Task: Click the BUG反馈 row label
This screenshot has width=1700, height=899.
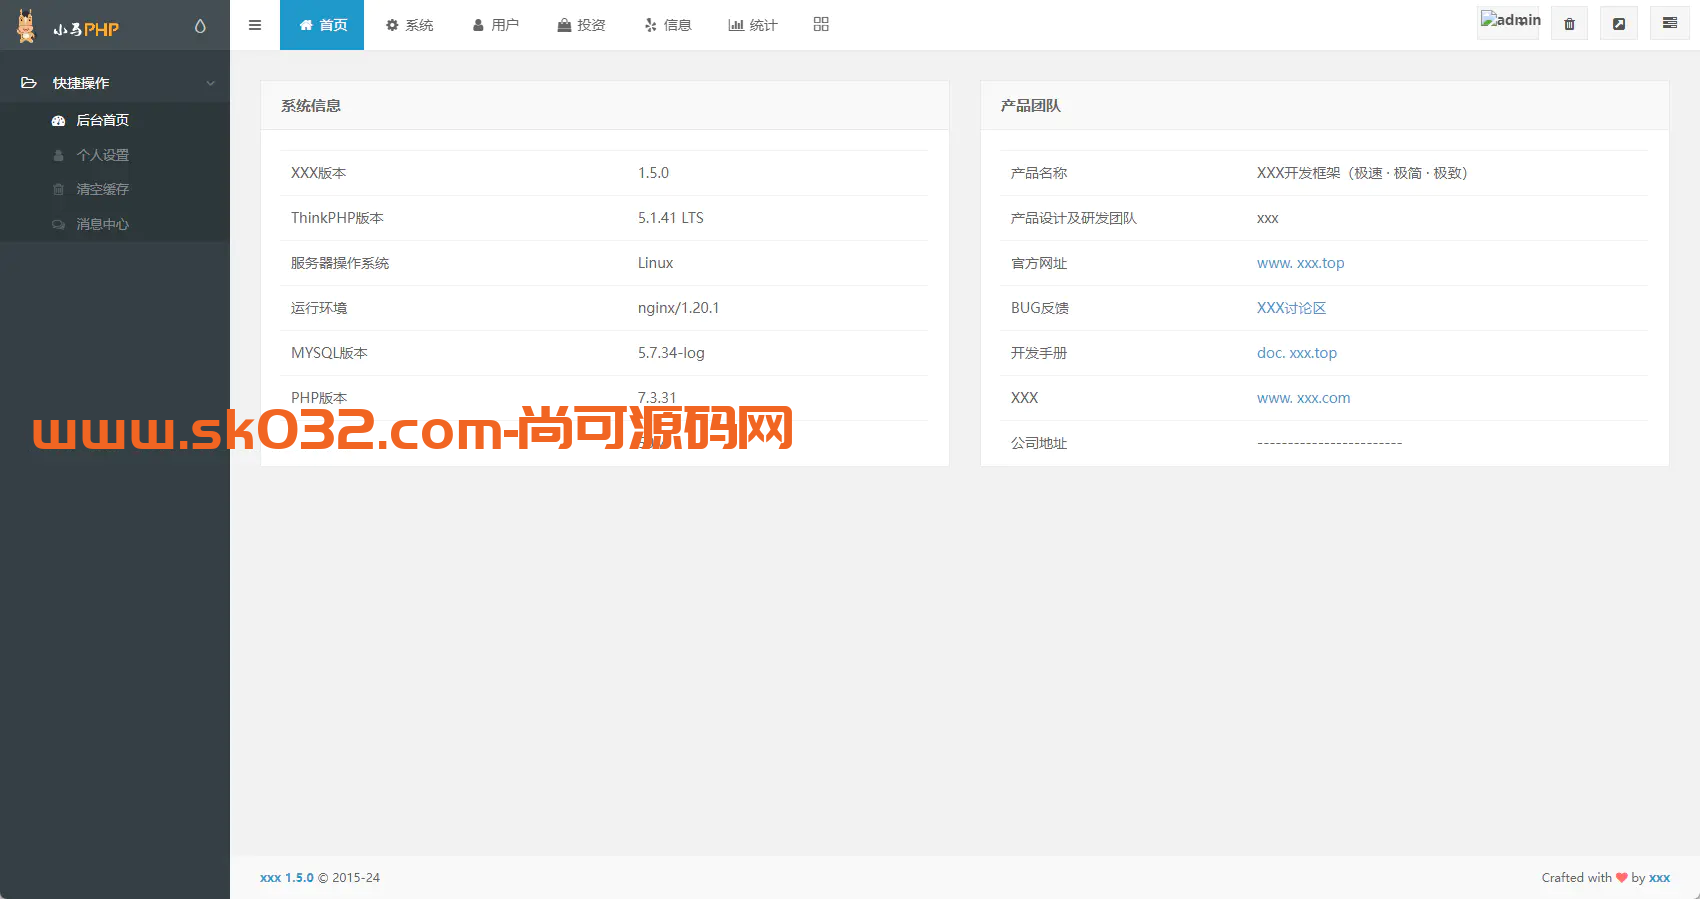Action: (1040, 308)
